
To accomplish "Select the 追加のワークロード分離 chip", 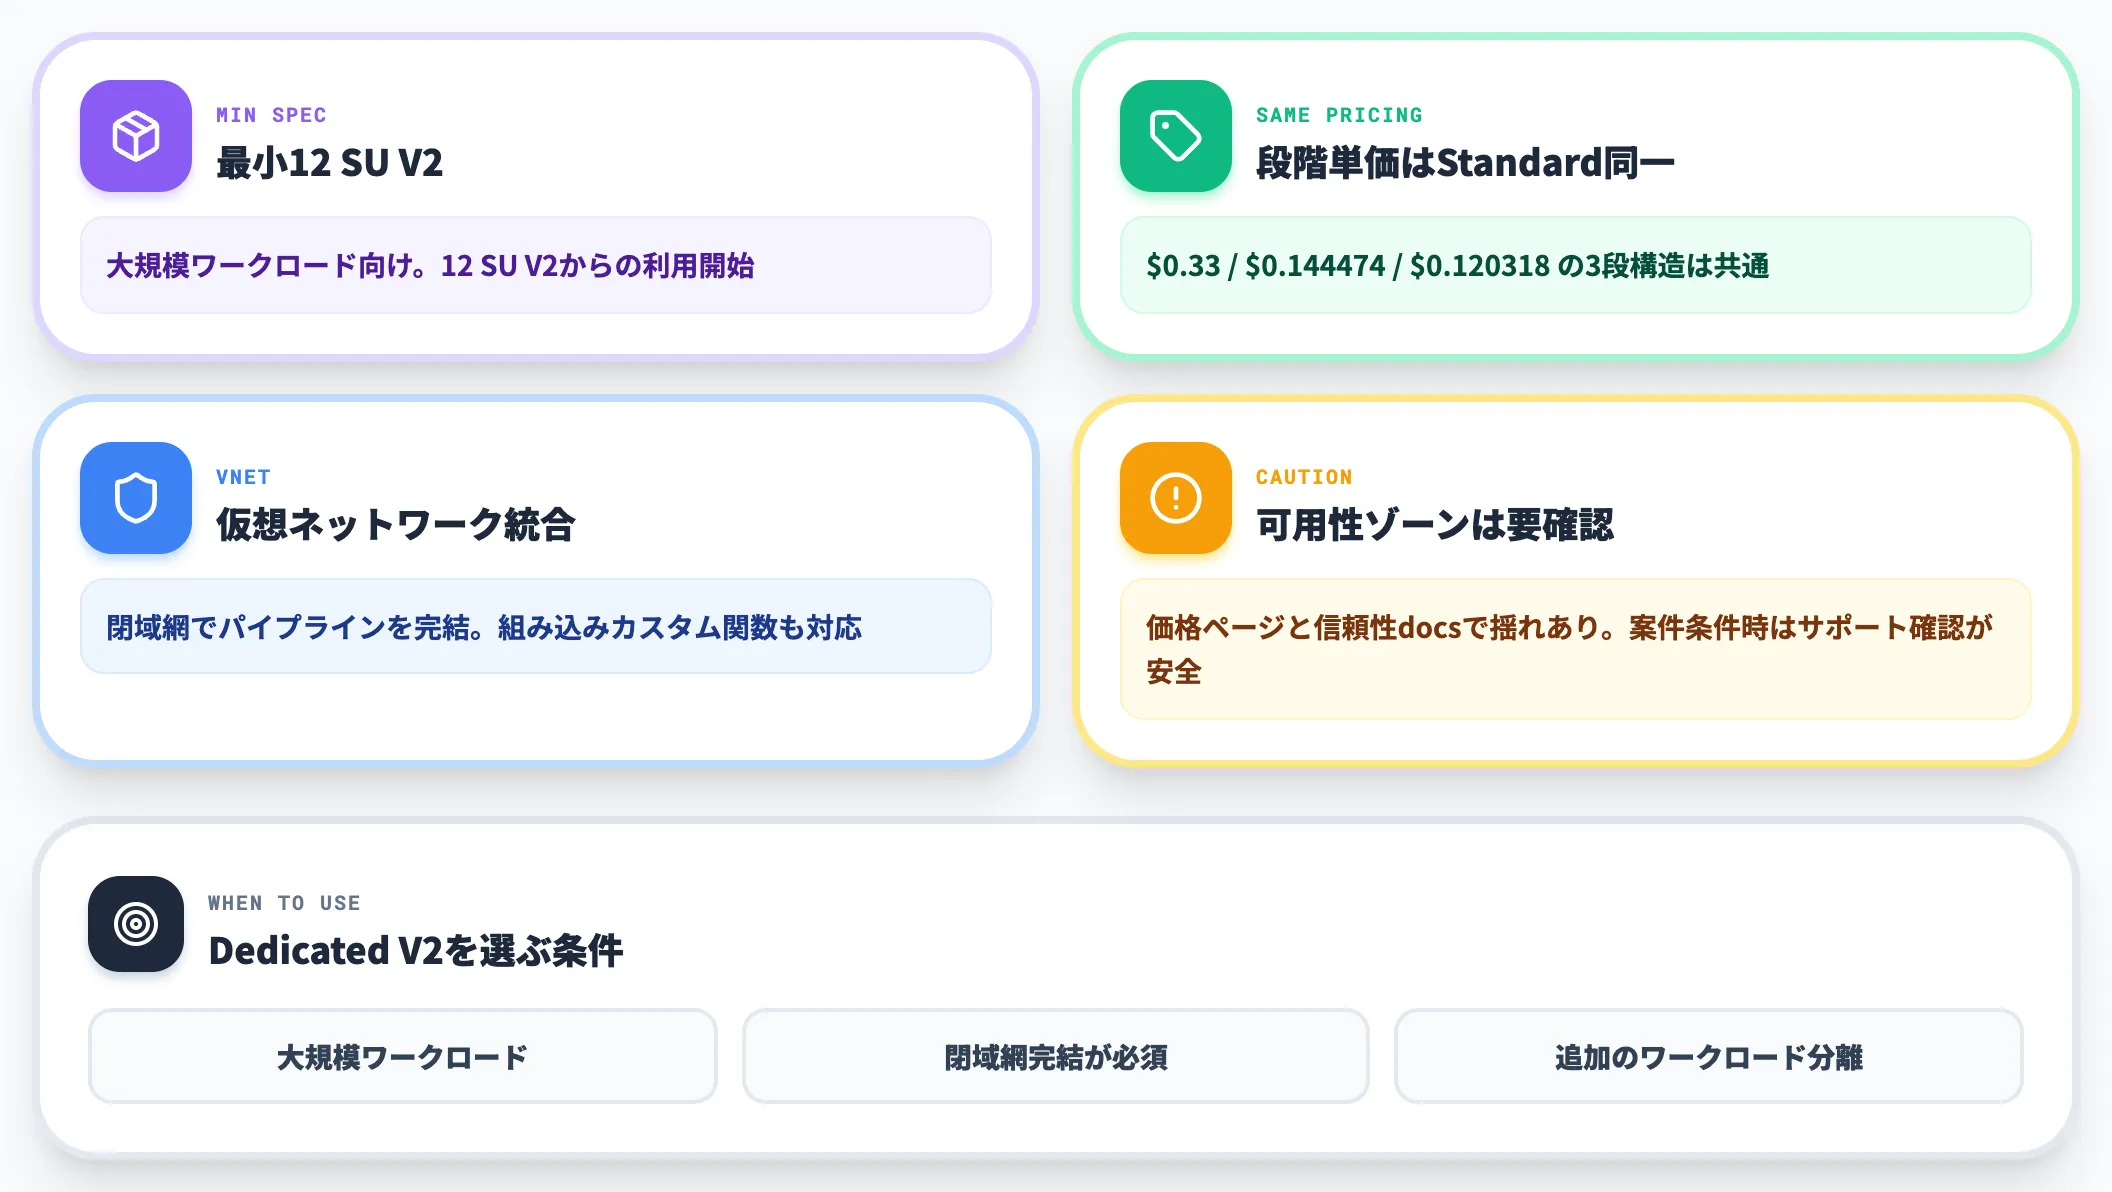I will [x=1709, y=1056].
